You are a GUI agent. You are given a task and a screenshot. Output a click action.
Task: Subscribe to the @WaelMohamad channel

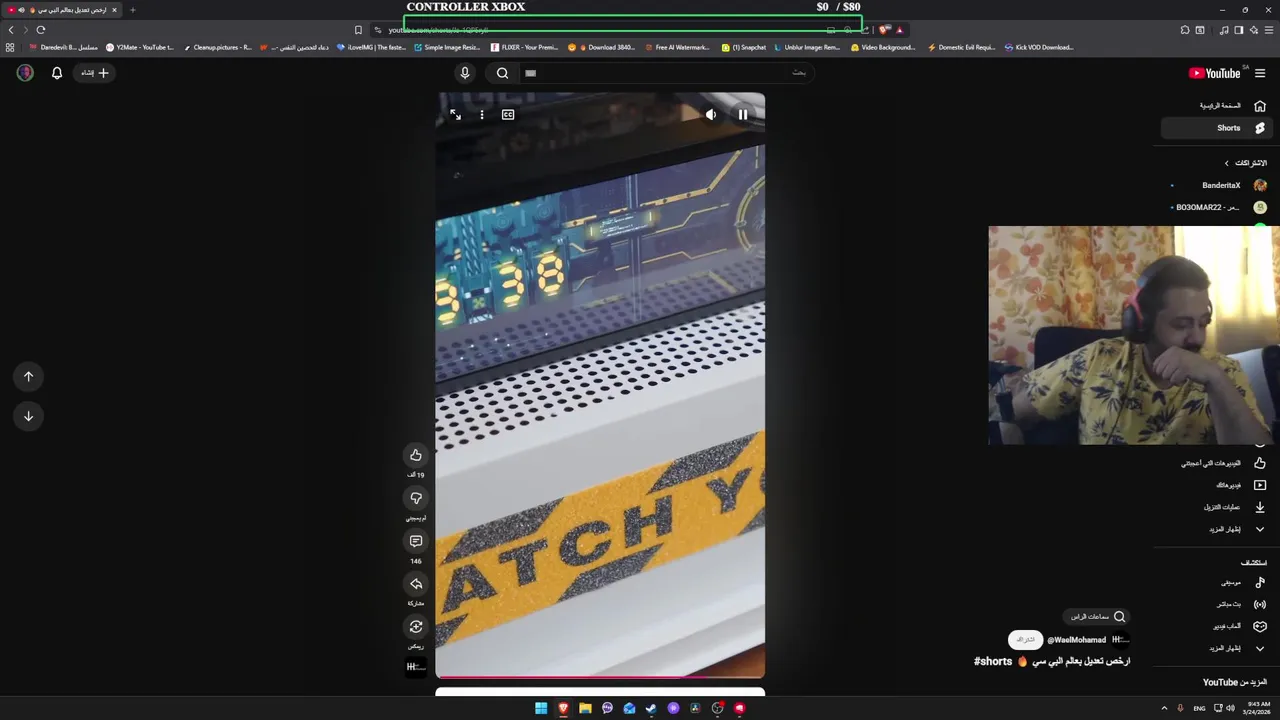point(1025,639)
